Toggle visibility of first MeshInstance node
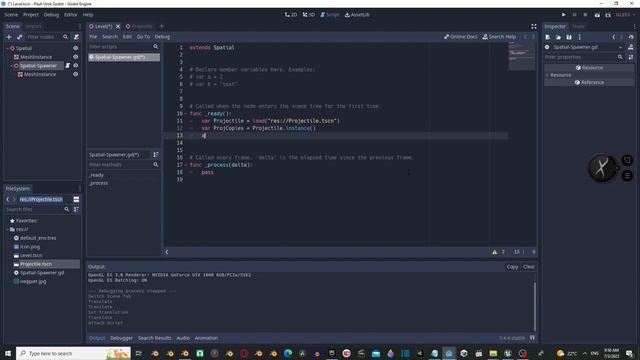Viewport: 640px width, 360px height. (x=76, y=57)
